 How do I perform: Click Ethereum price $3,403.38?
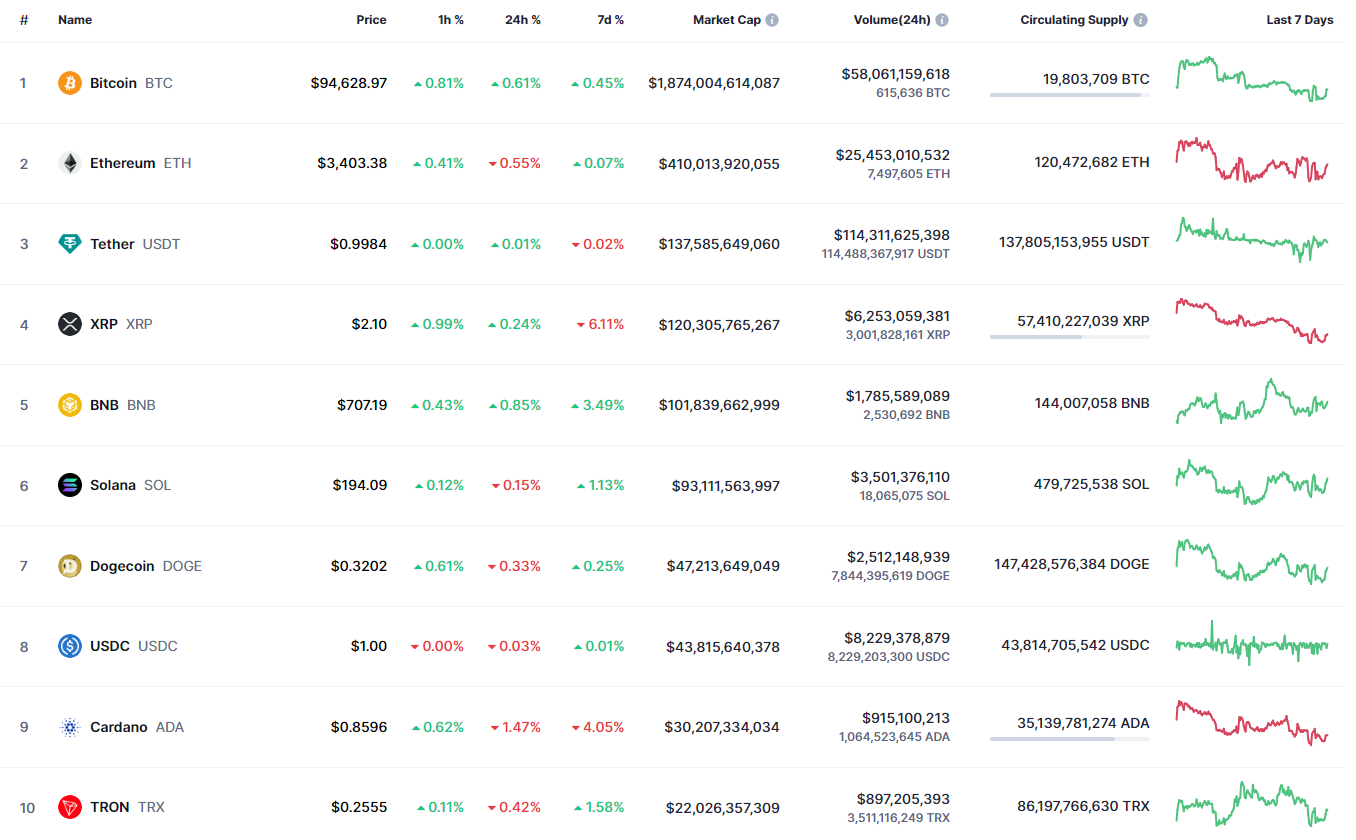tap(352, 163)
